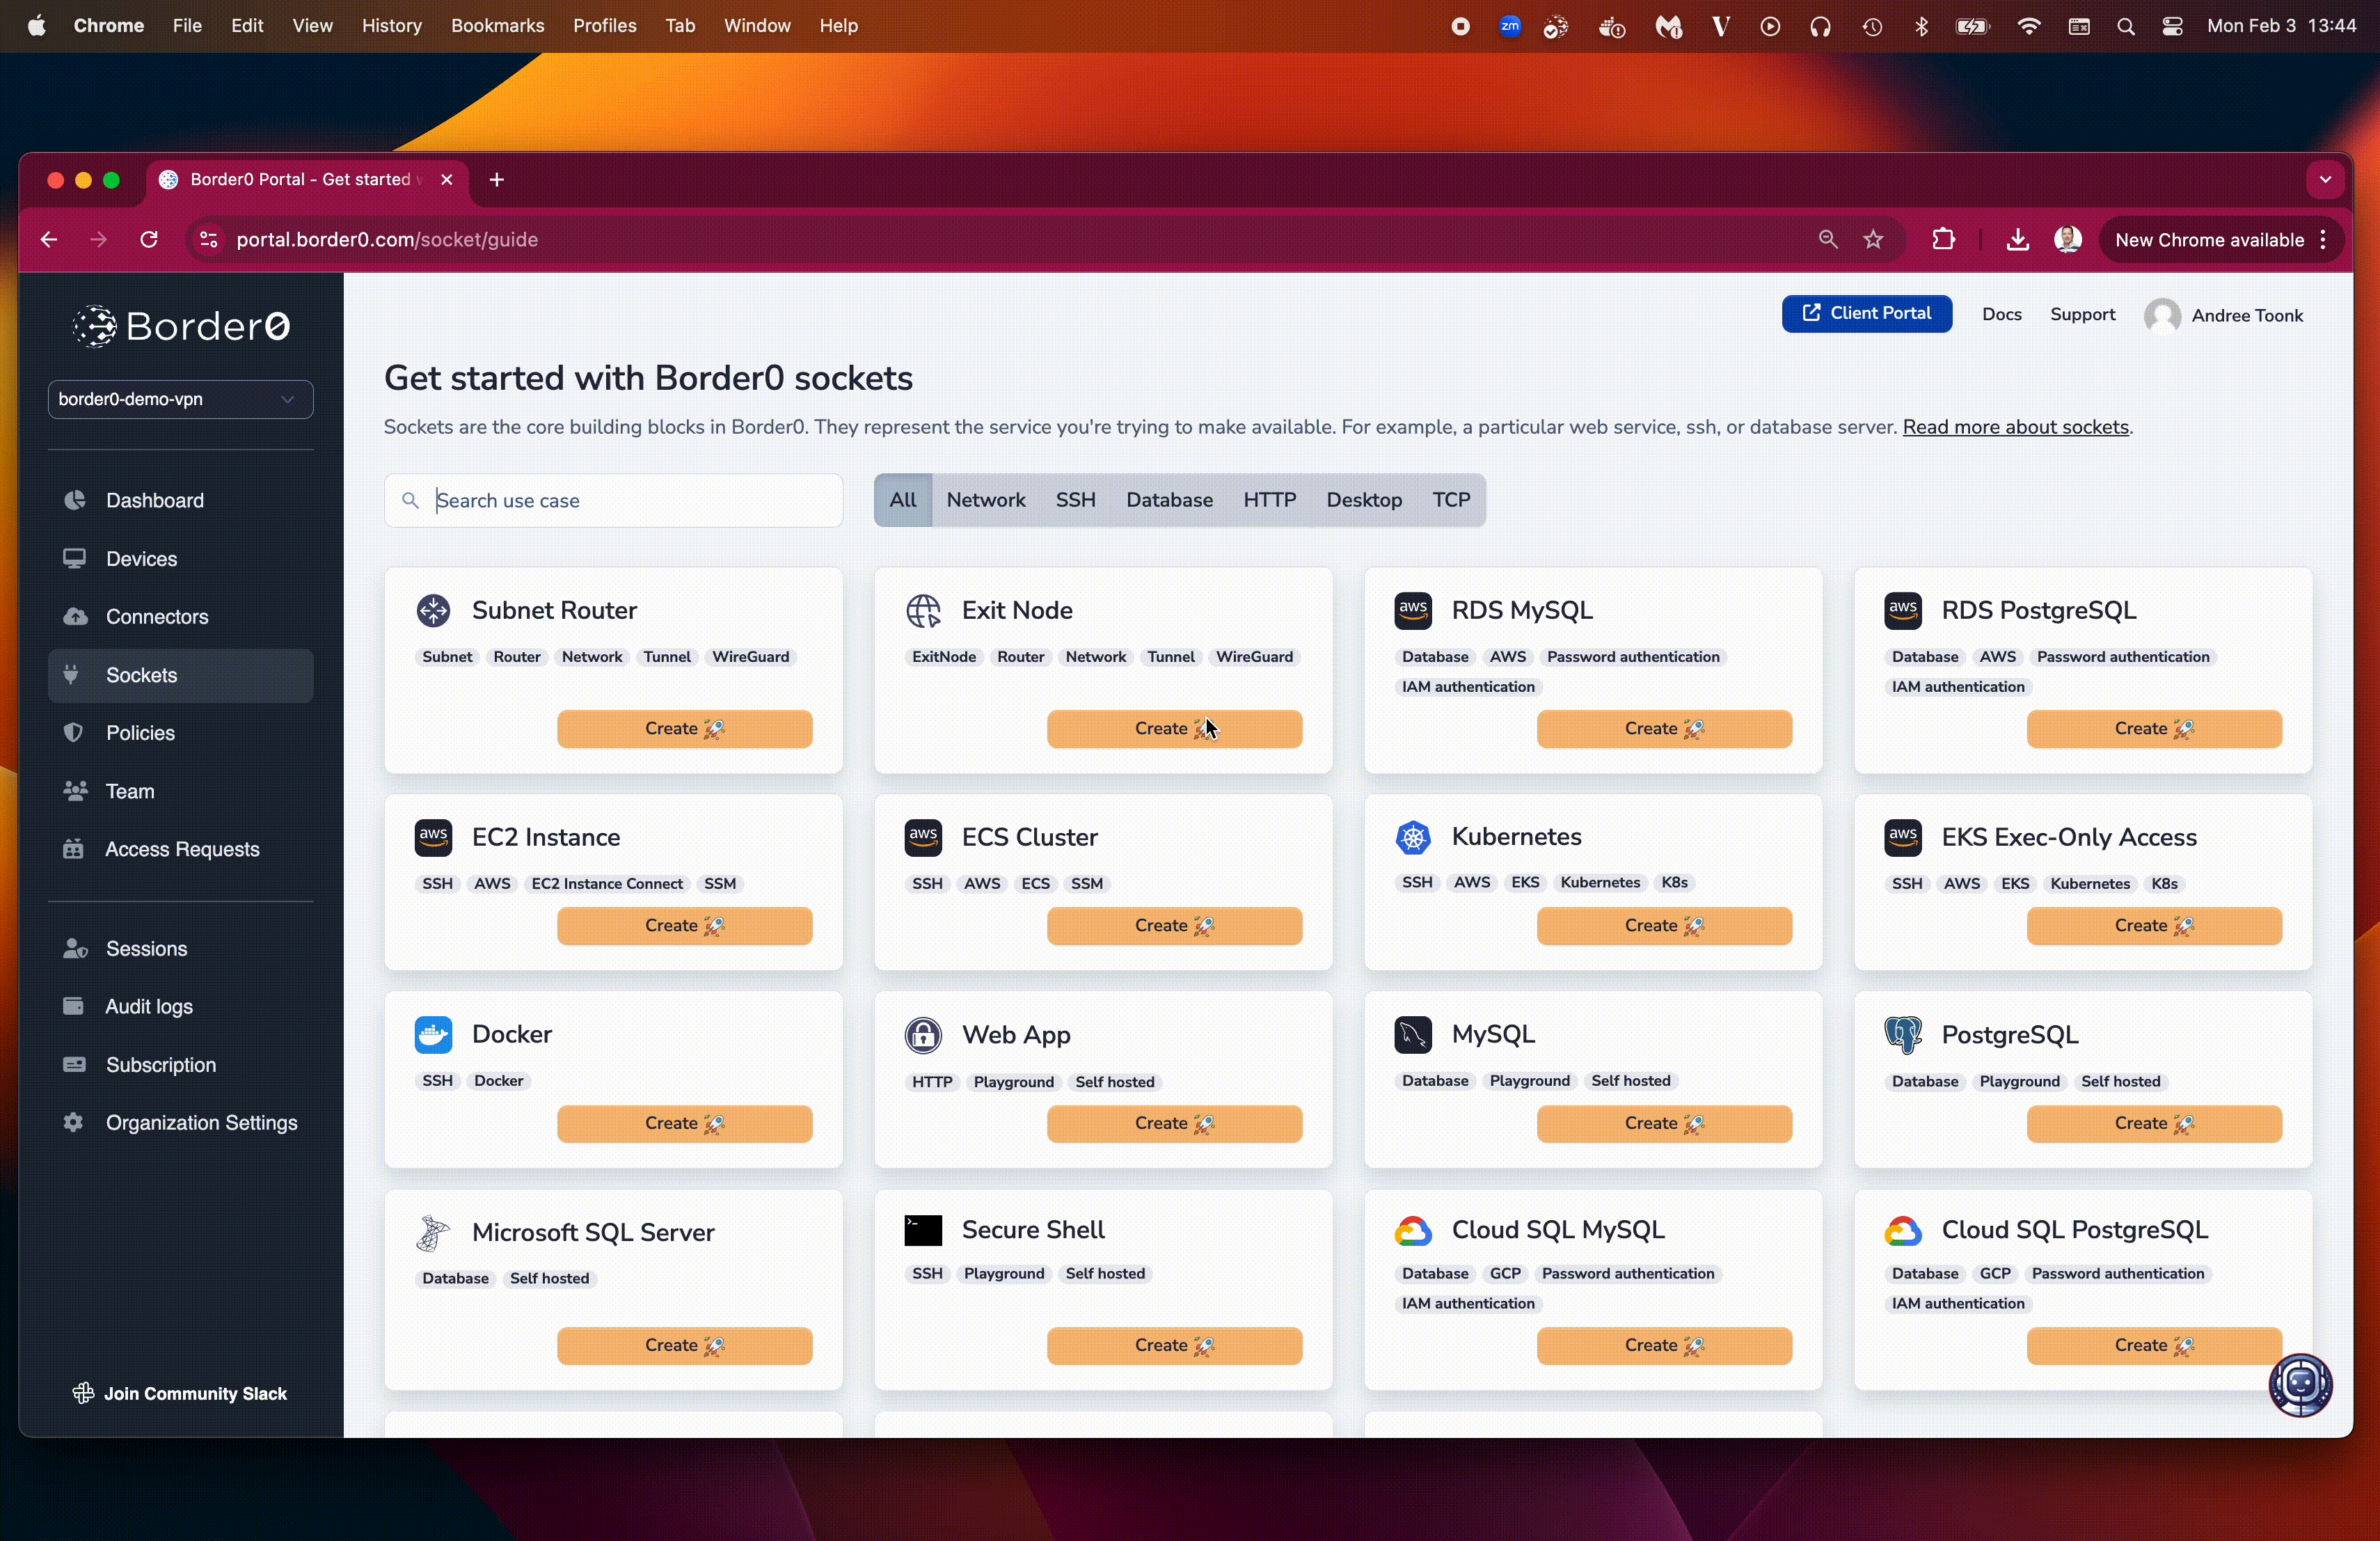Viewport: 2380px width, 1541px height.
Task: Click the Andree Toonk profile dropdown
Action: click(x=2226, y=314)
